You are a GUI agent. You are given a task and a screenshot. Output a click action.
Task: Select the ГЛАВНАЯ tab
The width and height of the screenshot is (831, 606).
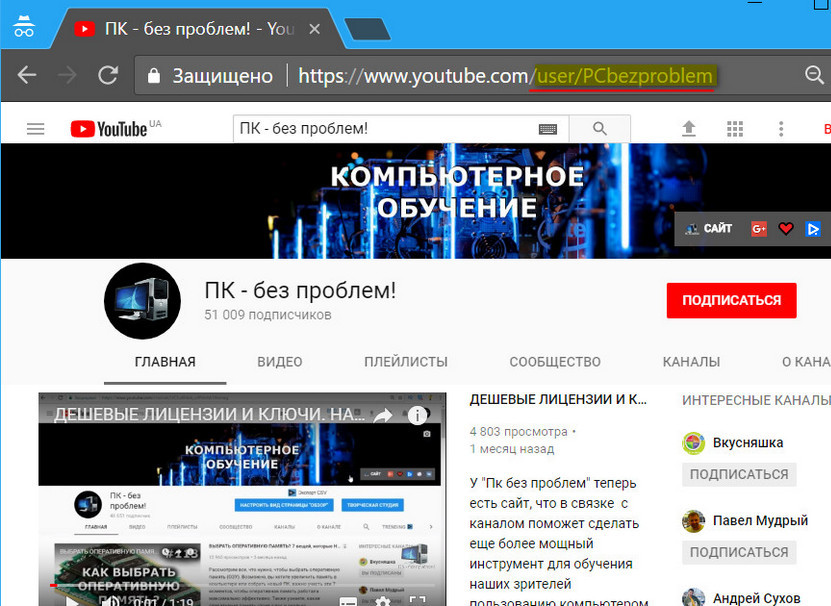click(165, 362)
